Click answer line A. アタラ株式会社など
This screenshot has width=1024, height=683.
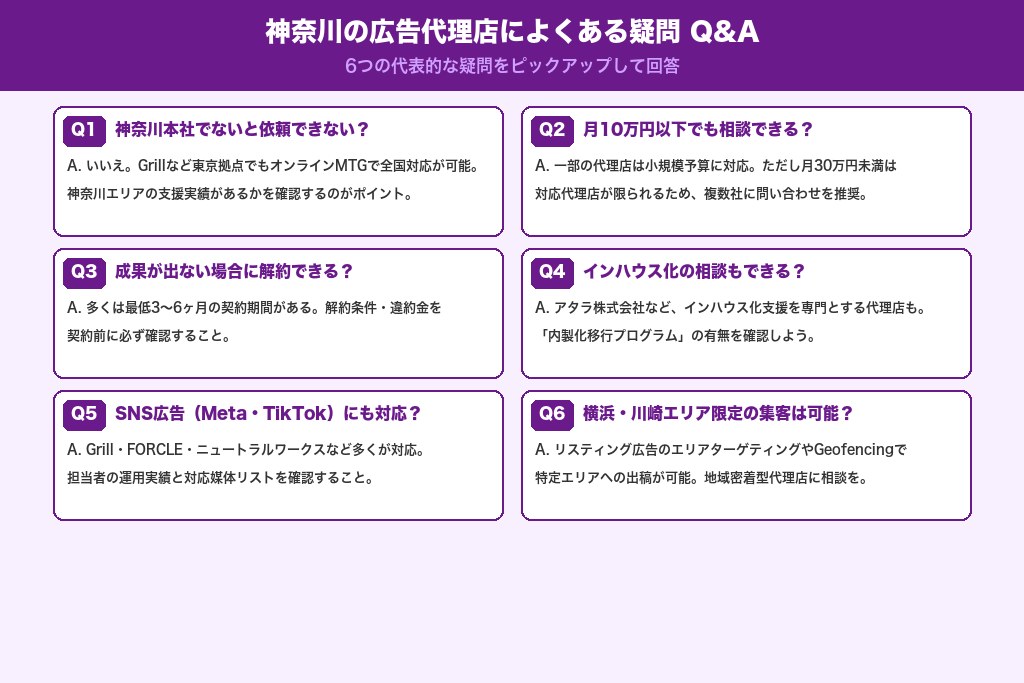(x=732, y=308)
